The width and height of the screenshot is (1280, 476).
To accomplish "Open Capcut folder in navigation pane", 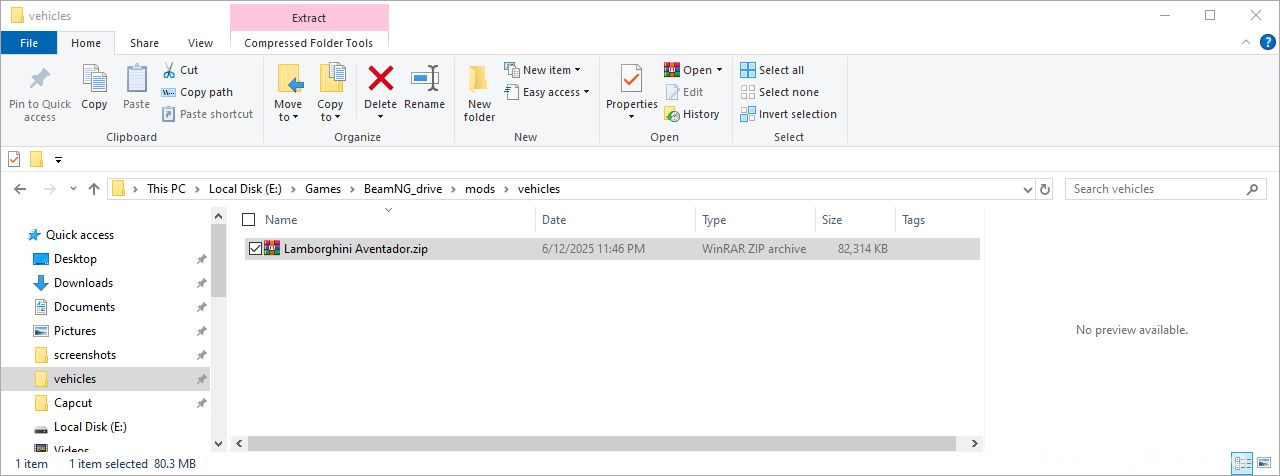I will click(73, 403).
